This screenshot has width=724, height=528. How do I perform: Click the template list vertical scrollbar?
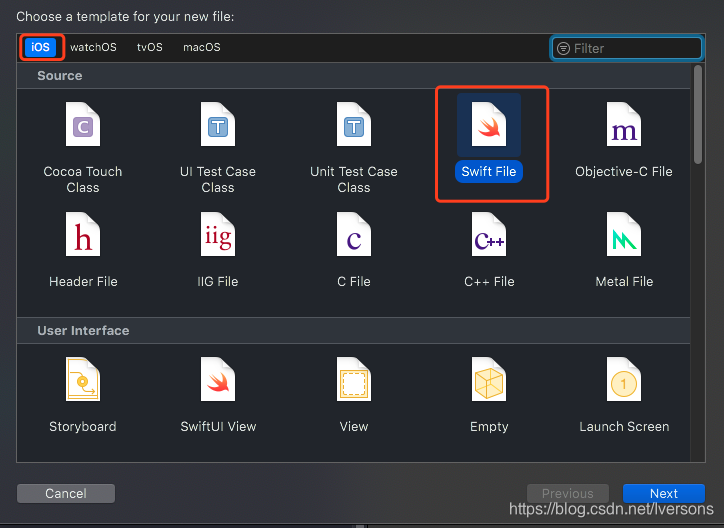click(698, 114)
